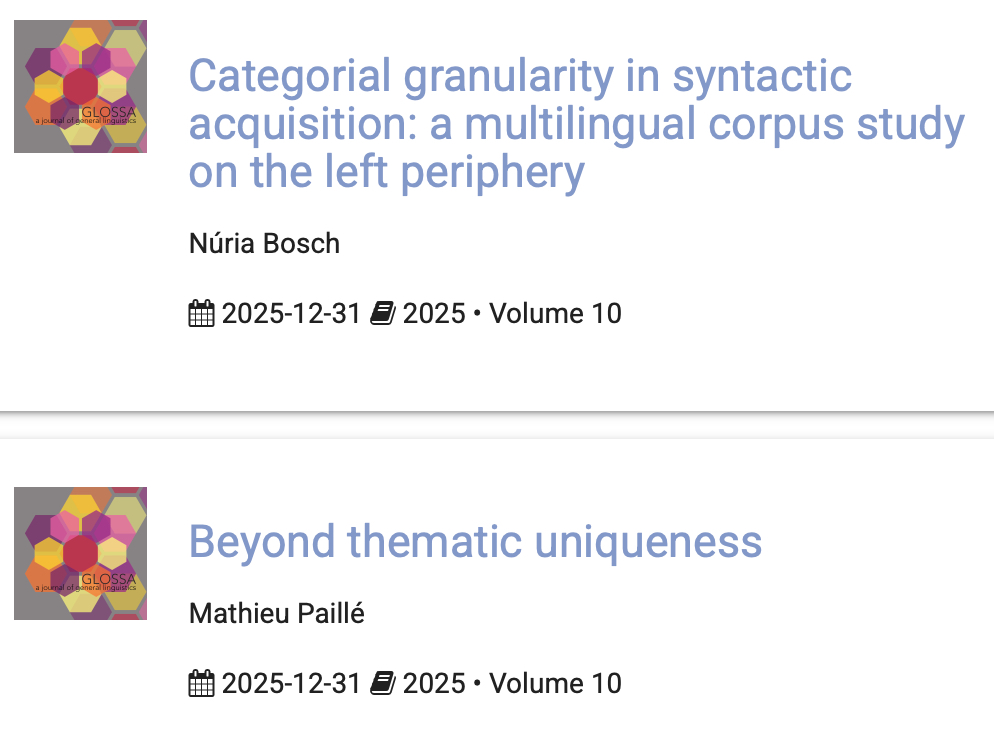The width and height of the screenshot is (994, 734).
Task: Select author name Núria Bosch
Action: pyautogui.click(x=264, y=243)
